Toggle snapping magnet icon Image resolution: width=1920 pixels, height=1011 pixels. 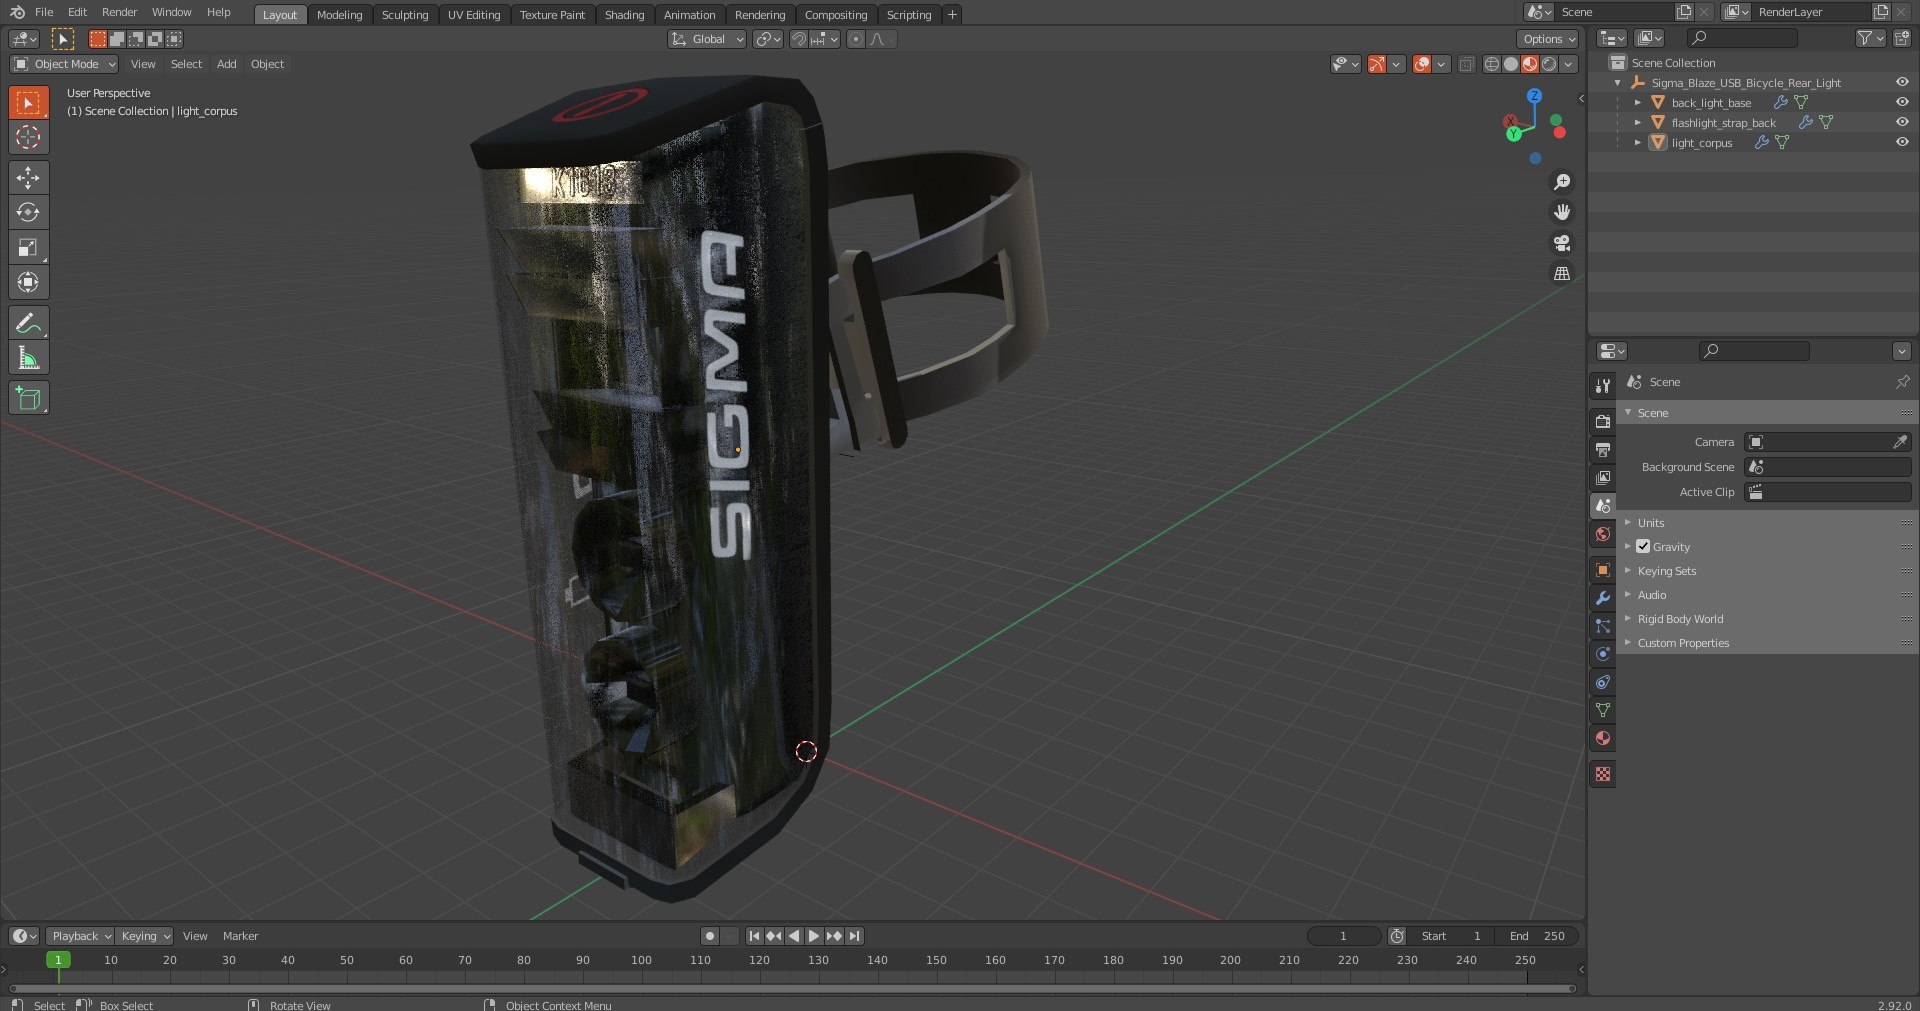click(x=798, y=39)
